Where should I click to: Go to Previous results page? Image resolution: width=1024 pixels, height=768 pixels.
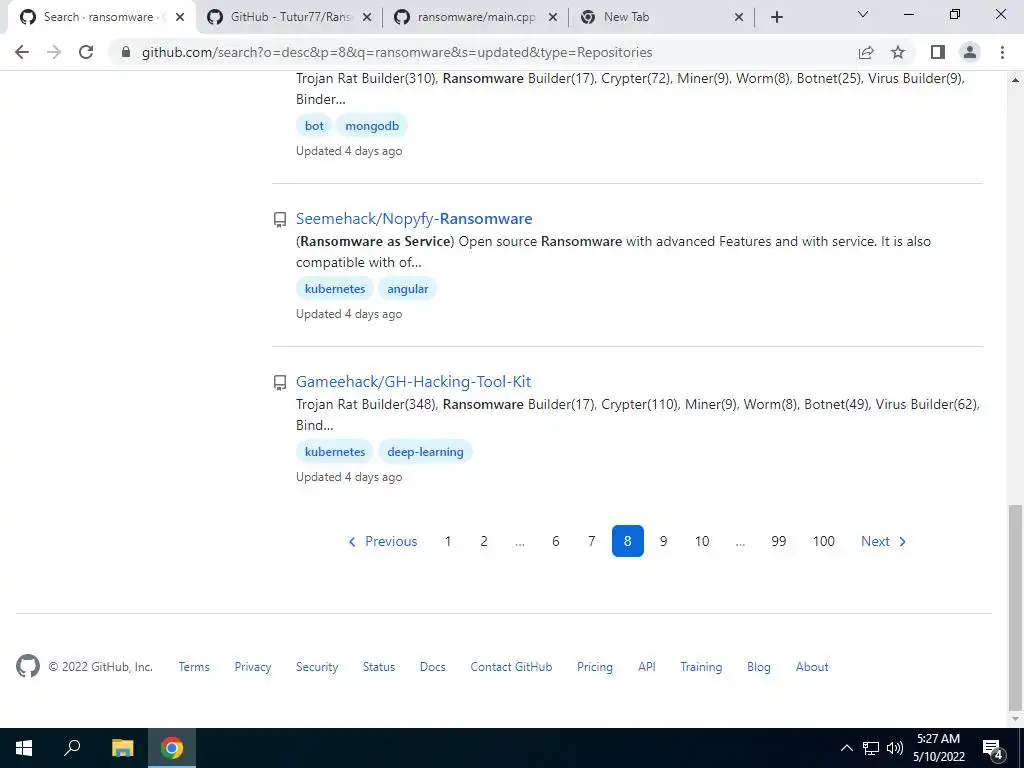click(383, 541)
